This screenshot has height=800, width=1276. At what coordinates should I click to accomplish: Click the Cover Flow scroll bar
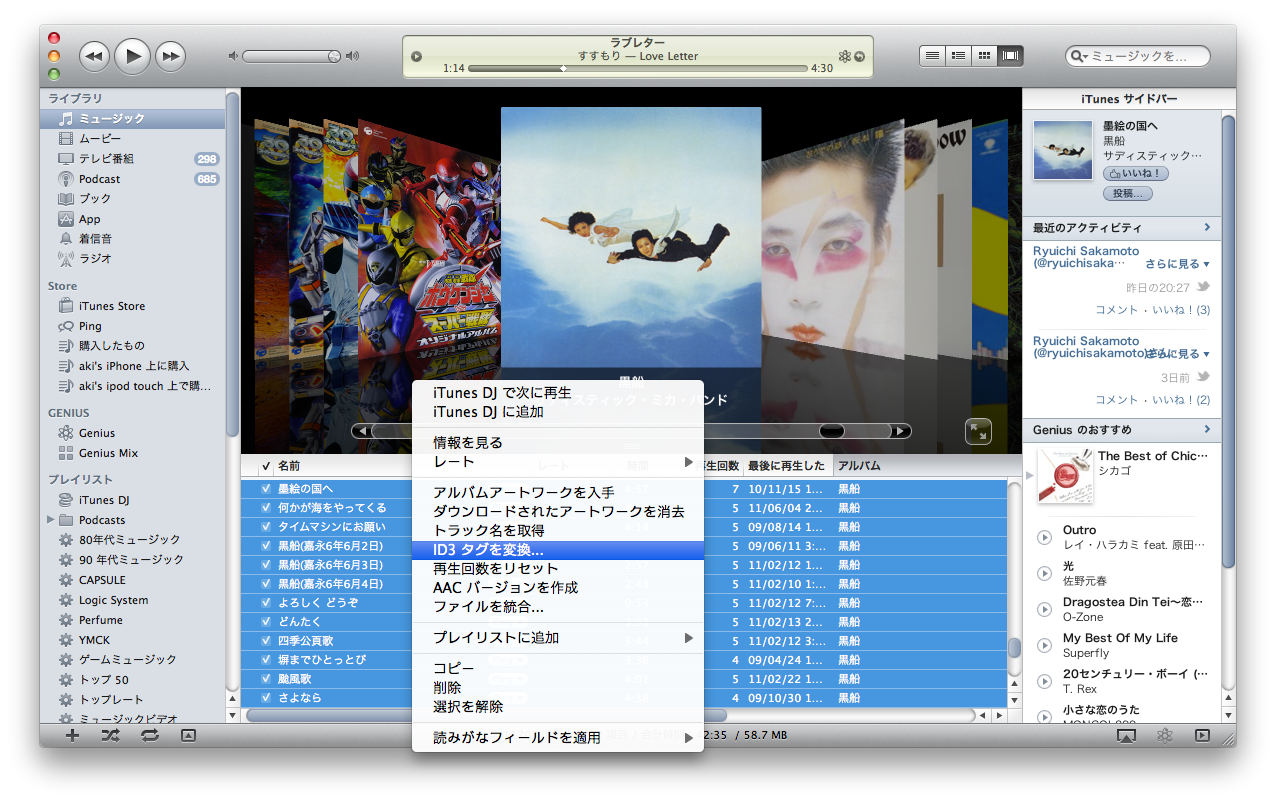click(633, 431)
